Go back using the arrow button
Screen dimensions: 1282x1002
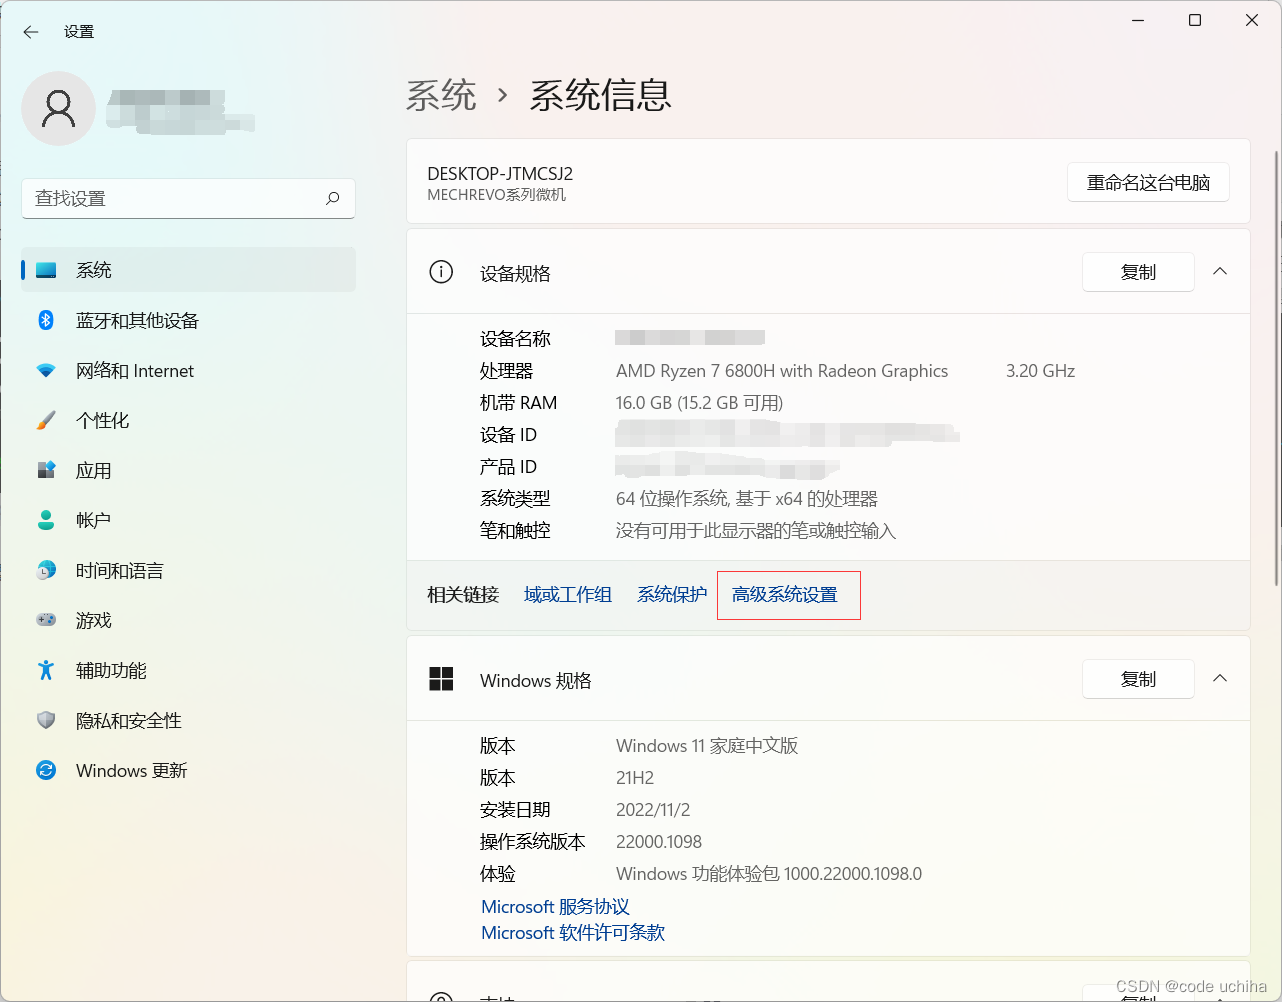30,31
